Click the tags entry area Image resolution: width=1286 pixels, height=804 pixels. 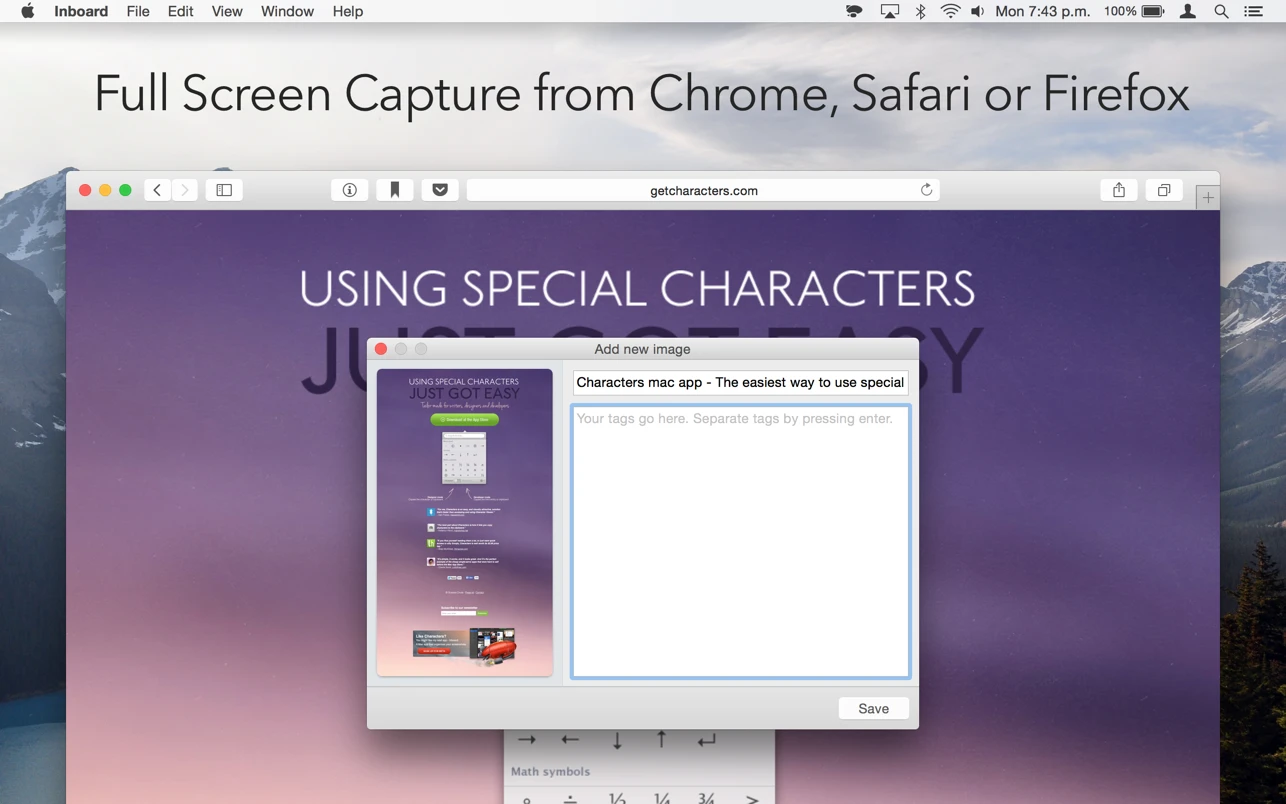tap(740, 541)
